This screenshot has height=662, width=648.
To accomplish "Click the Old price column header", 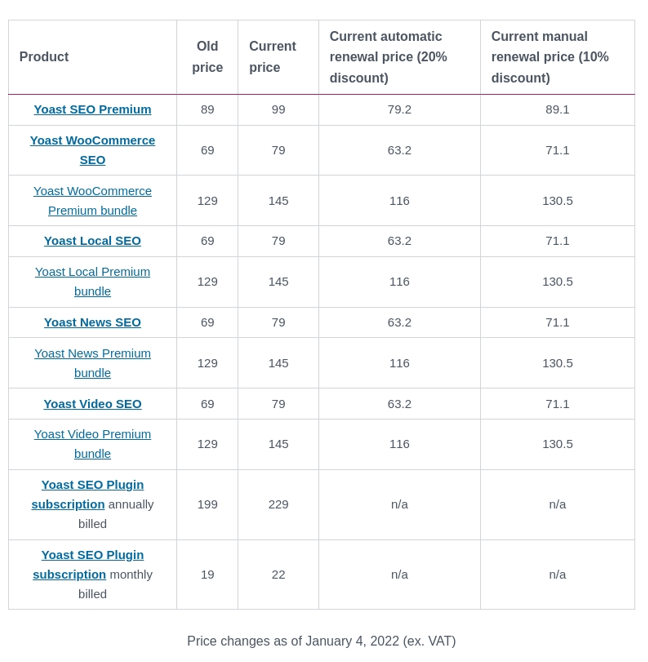I will pos(207,57).
